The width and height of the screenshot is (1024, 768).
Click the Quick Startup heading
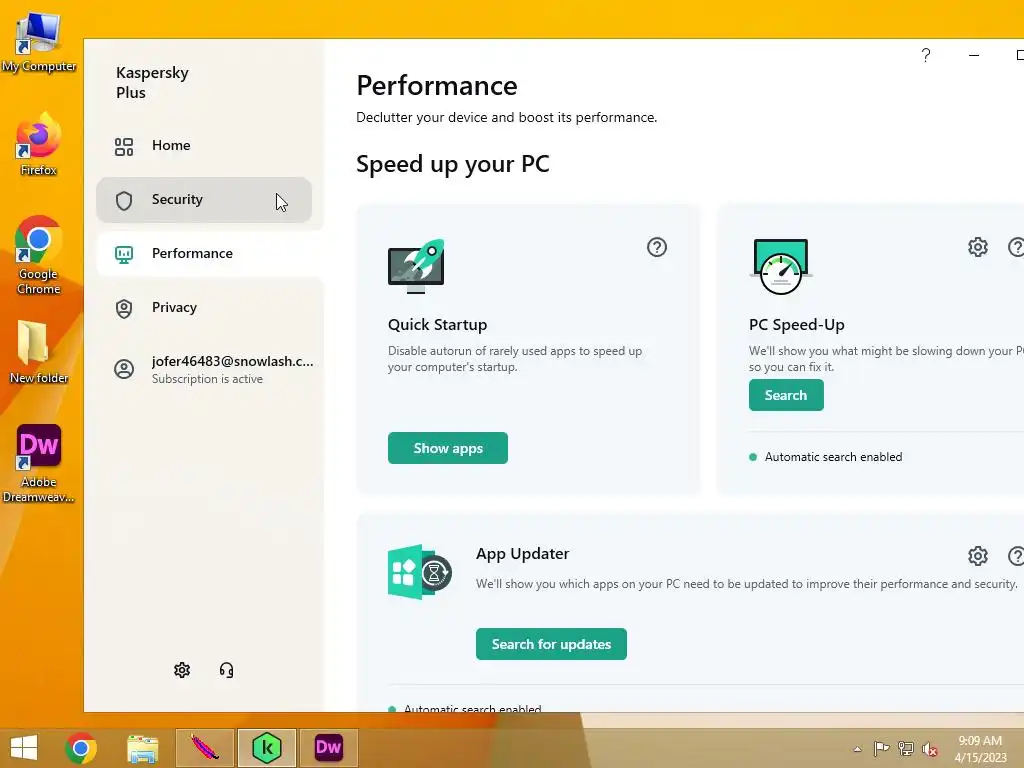coord(438,325)
